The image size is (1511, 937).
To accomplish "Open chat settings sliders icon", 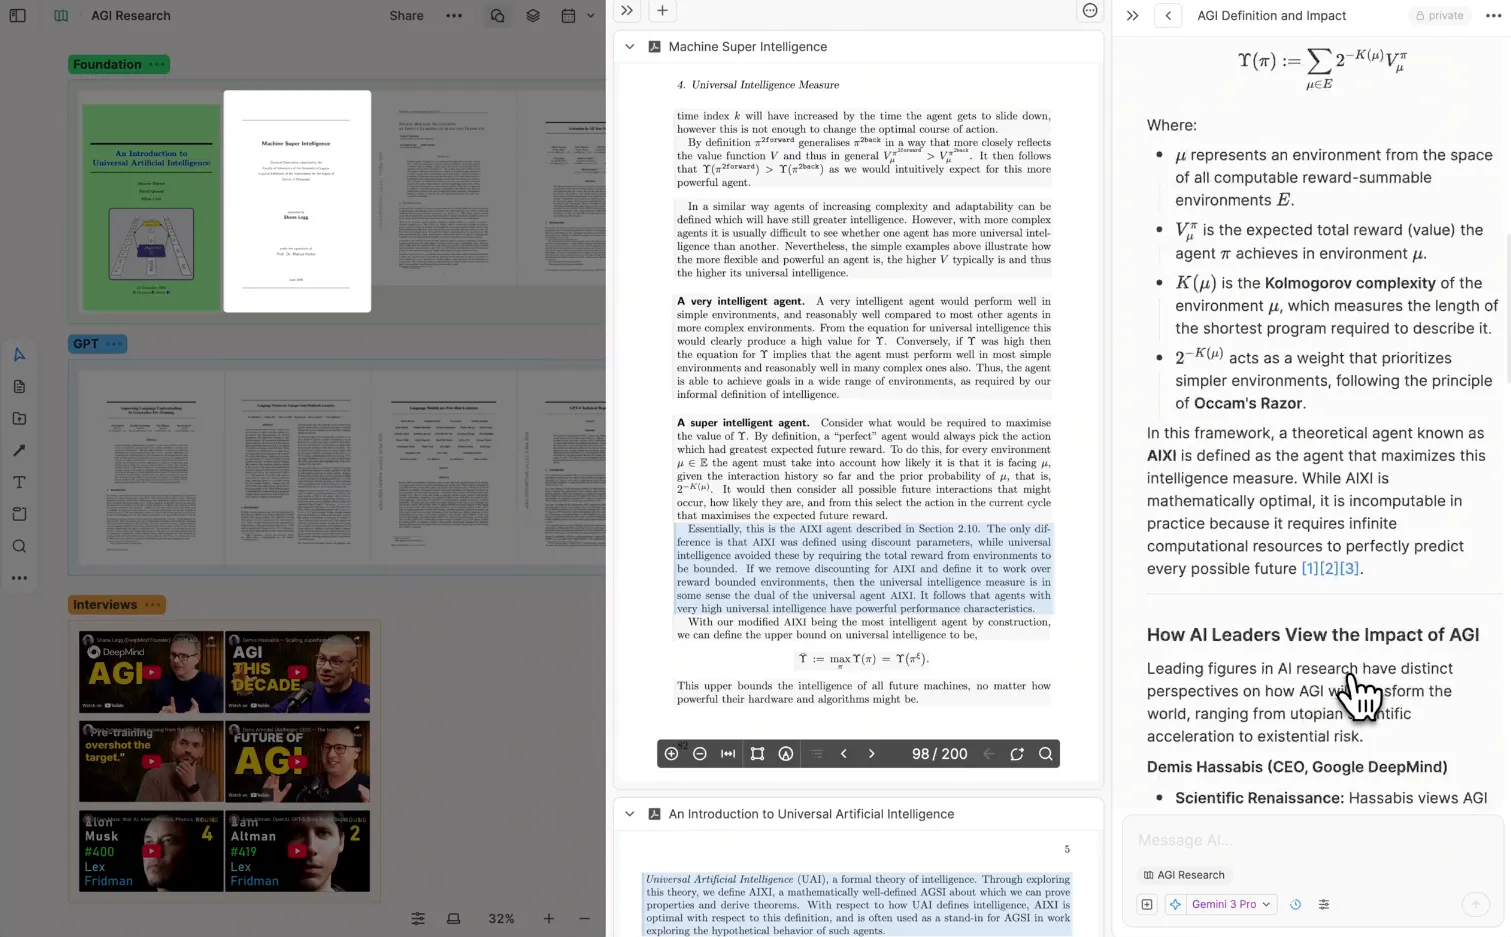I will click(x=1324, y=904).
